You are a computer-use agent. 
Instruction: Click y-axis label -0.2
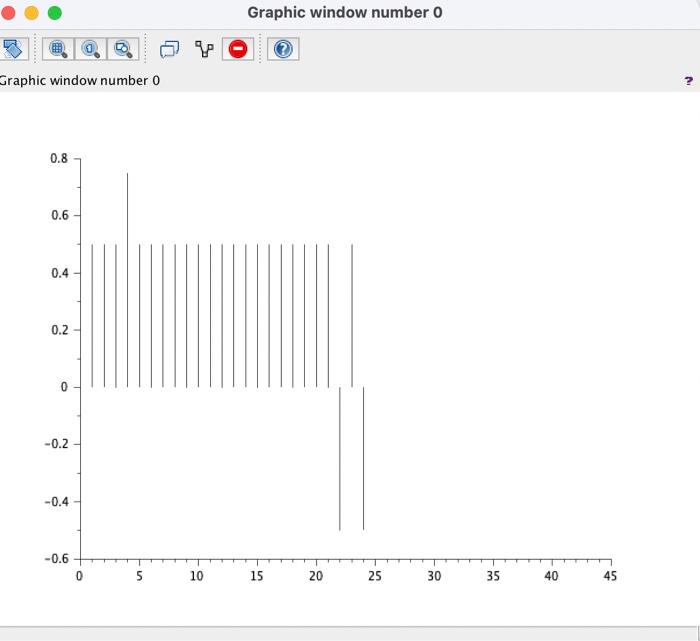[56, 444]
